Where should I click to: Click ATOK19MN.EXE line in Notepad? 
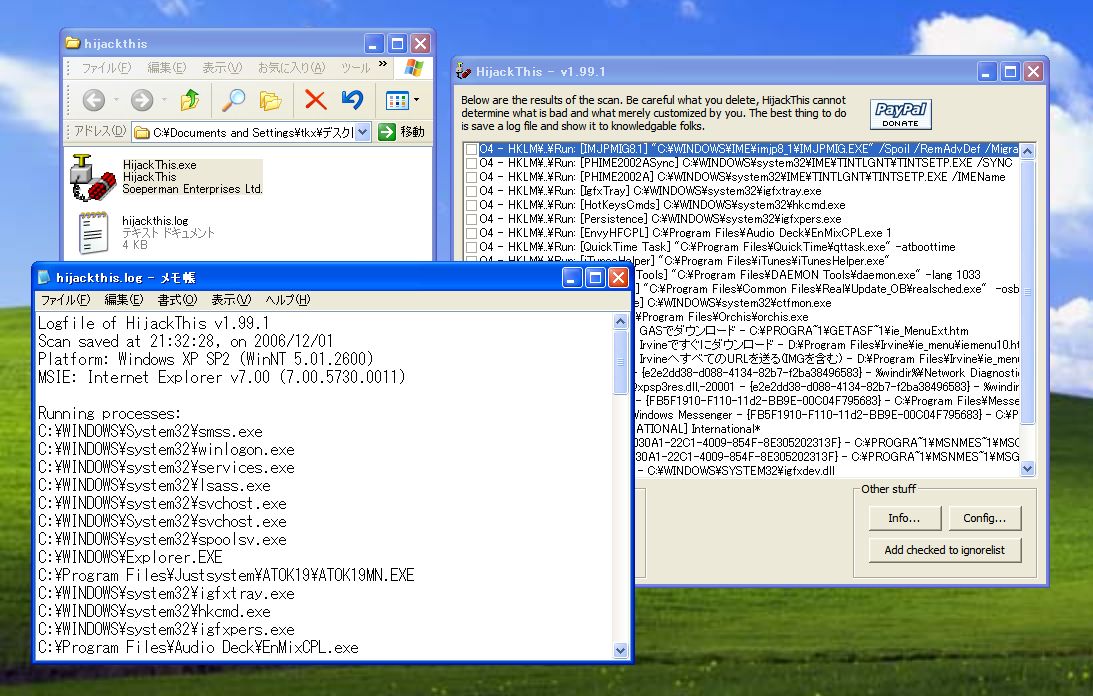pos(226,575)
